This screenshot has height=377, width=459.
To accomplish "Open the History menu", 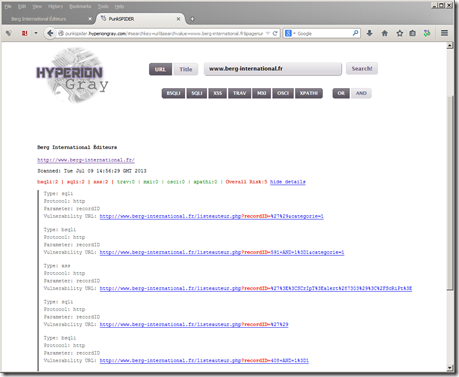I will 55,6.
